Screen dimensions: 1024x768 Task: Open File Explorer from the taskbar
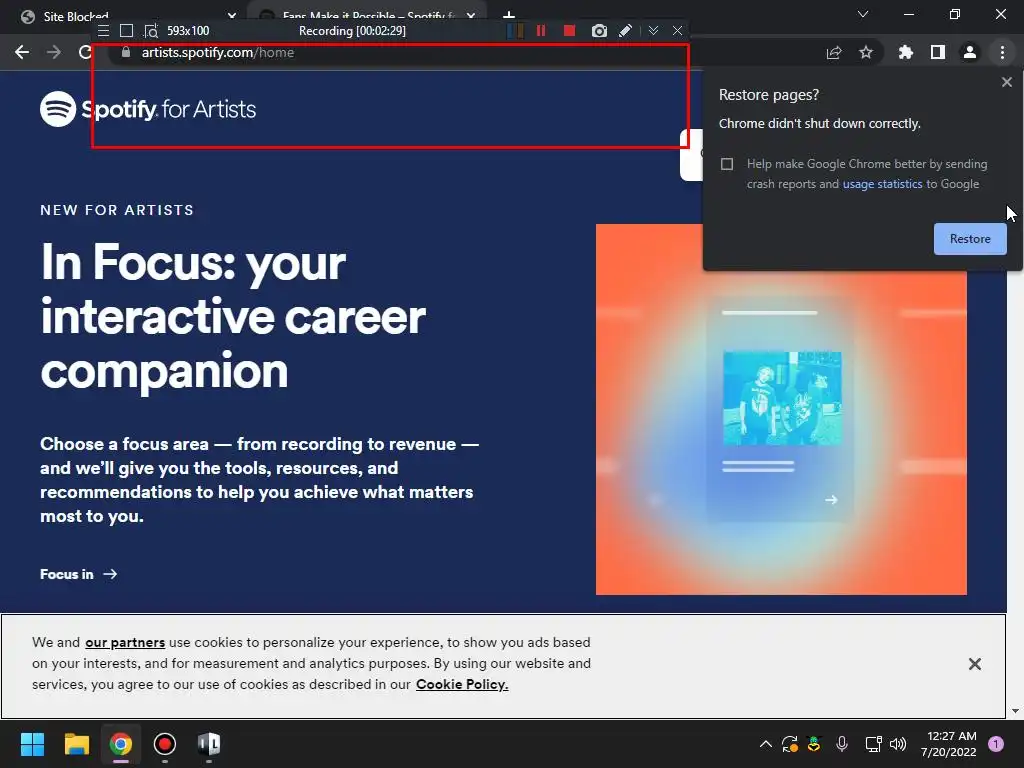pyautogui.click(x=76, y=744)
